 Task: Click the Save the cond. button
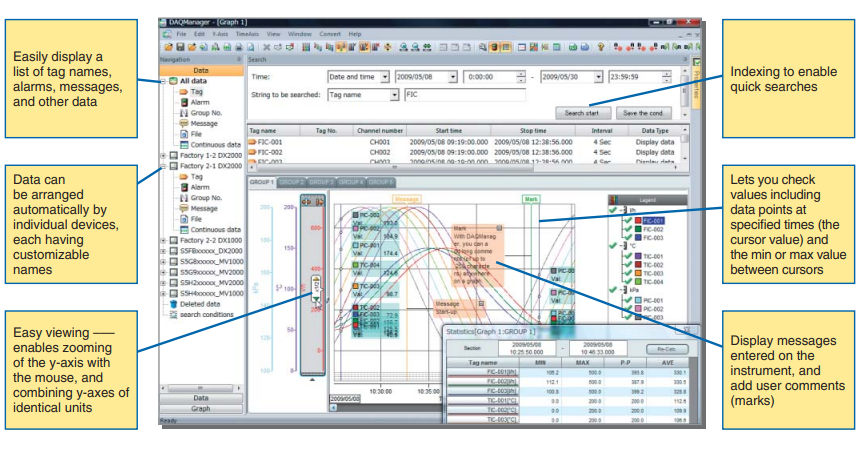(643, 113)
